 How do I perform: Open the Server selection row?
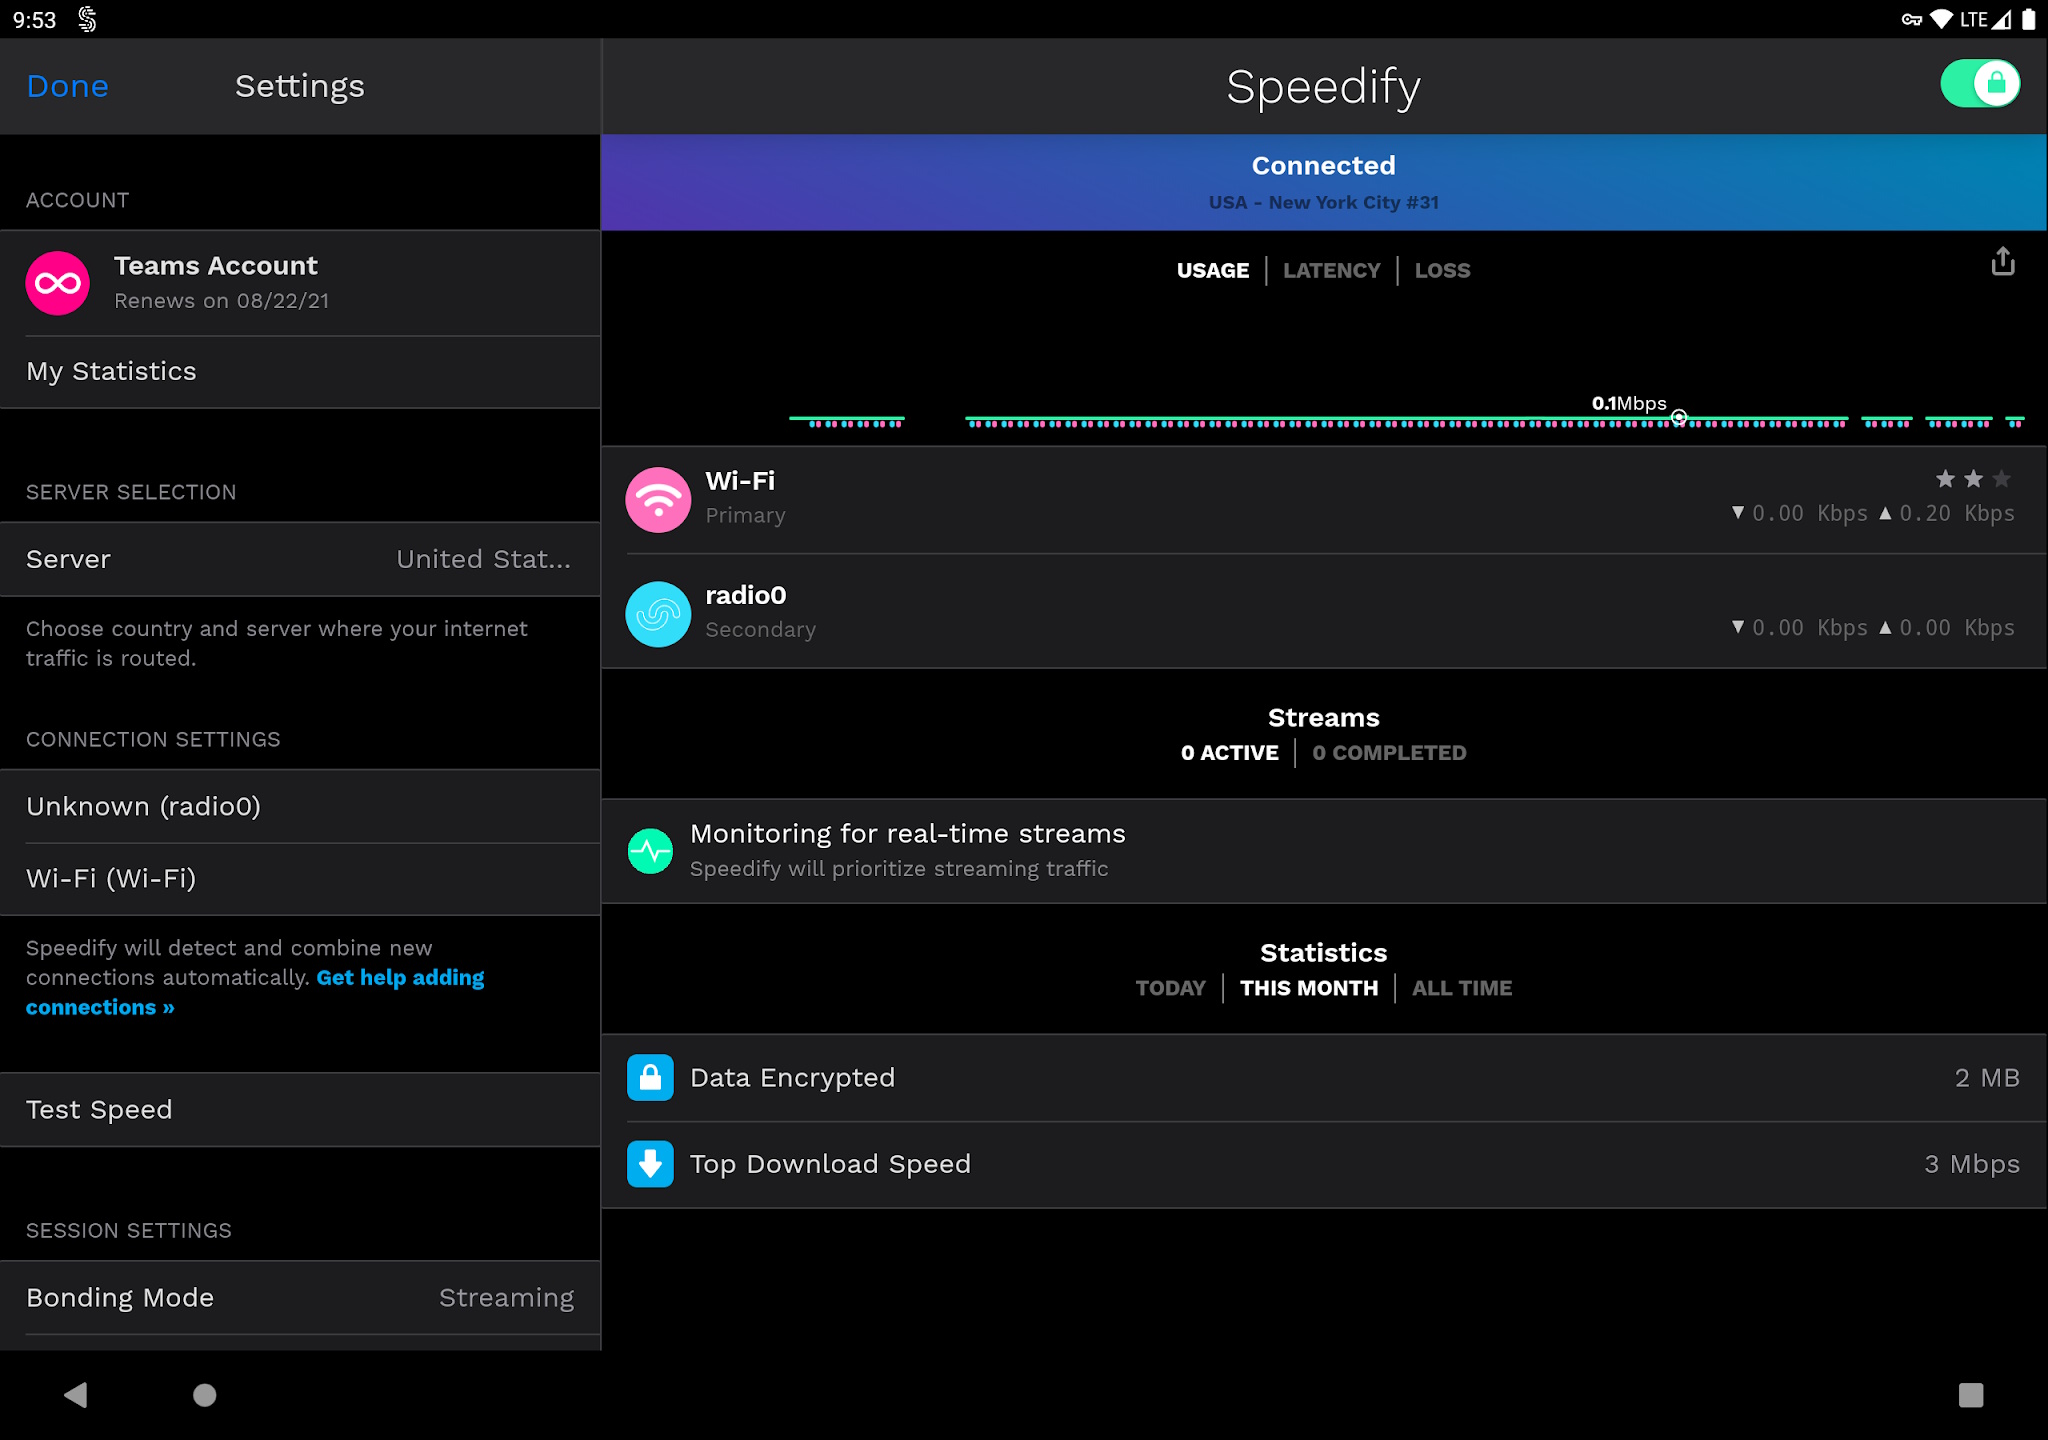point(300,559)
